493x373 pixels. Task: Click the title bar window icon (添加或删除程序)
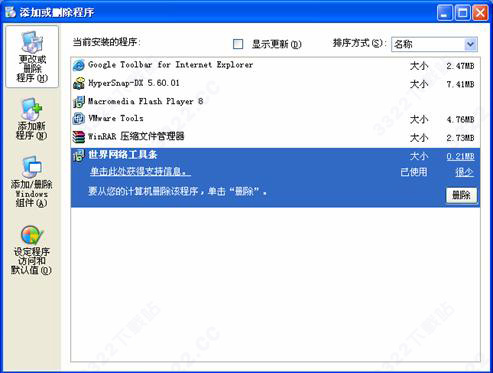[10, 12]
